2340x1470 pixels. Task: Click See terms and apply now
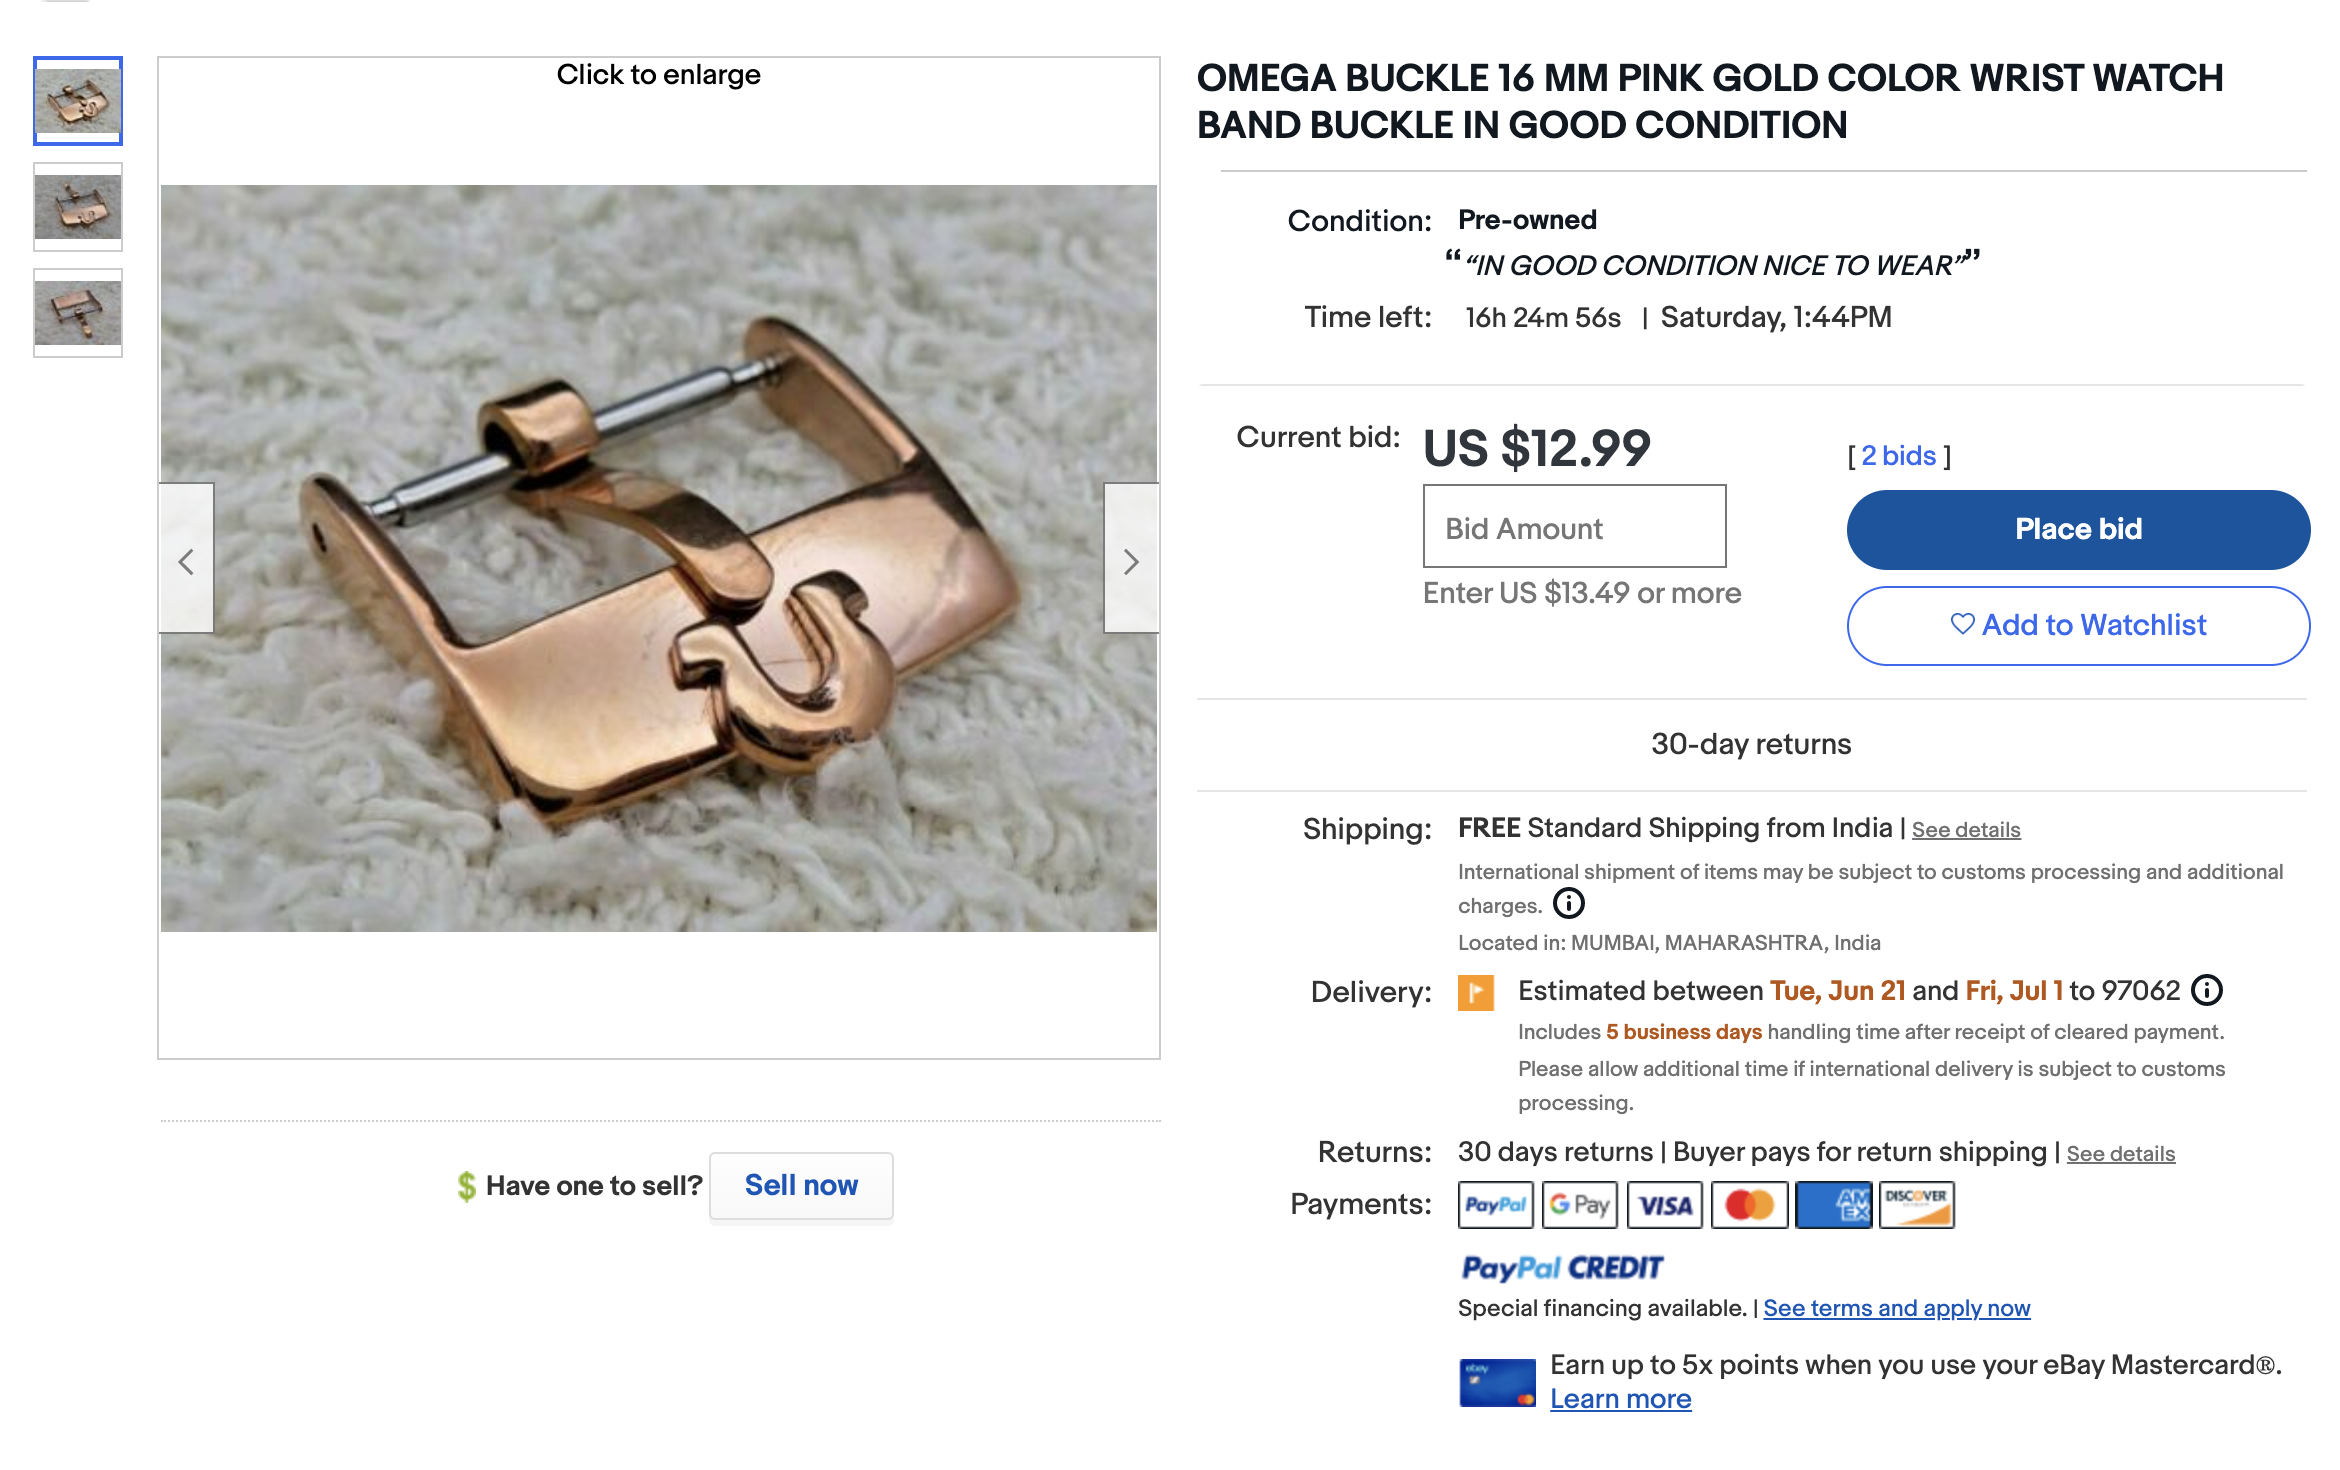coord(1896,1308)
